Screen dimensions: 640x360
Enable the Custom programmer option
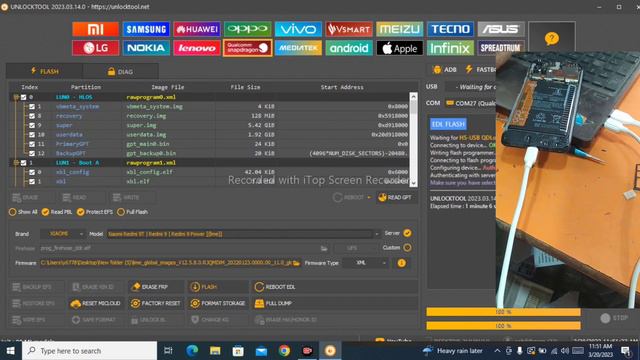point(407,247)
